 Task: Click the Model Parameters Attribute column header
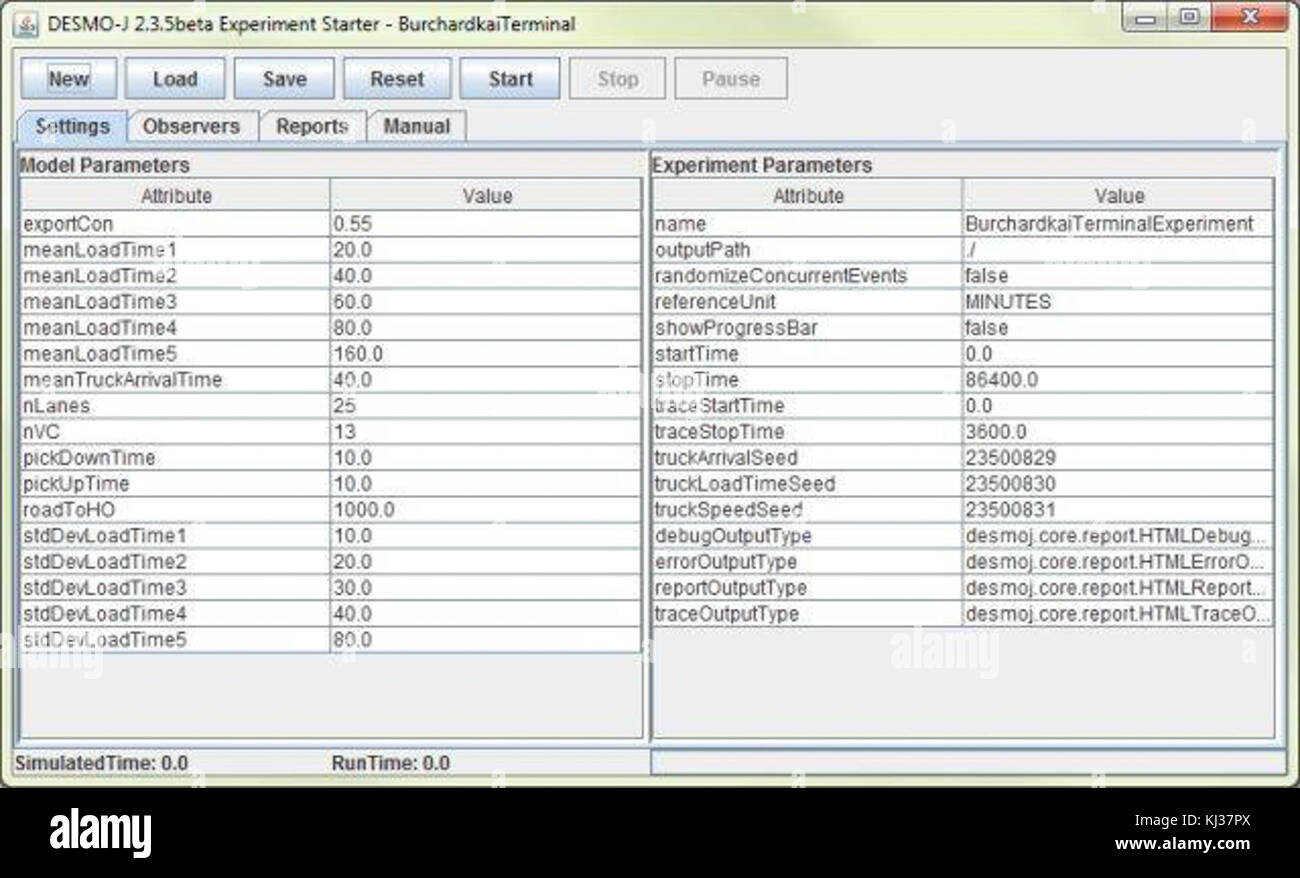(x=175, y=196)
